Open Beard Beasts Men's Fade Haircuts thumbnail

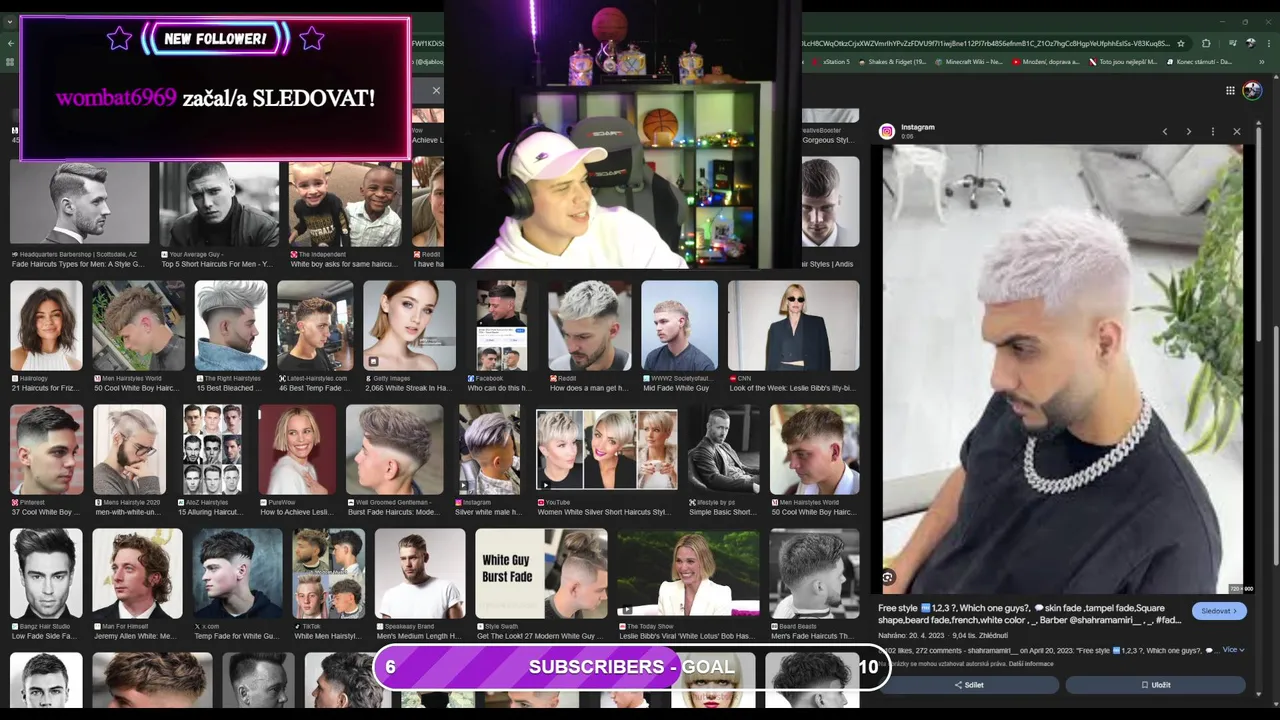click(814, 574)
